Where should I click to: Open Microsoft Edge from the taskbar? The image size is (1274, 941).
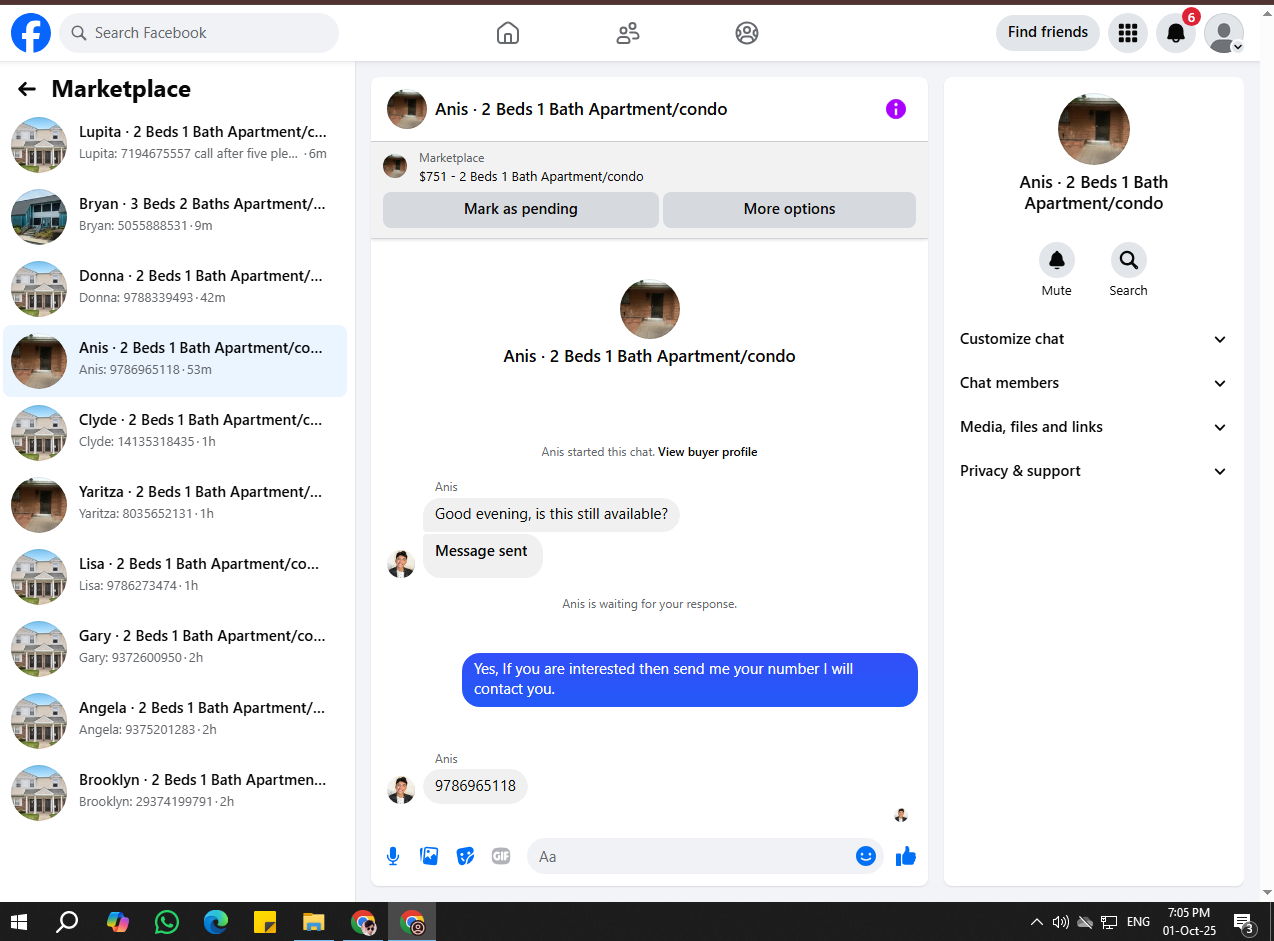tap(216, 922)
